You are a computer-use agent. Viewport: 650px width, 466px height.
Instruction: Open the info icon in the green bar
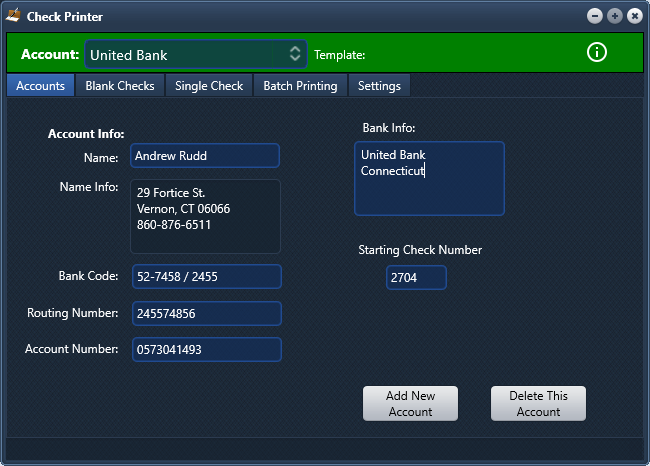[x=597, y=53]
